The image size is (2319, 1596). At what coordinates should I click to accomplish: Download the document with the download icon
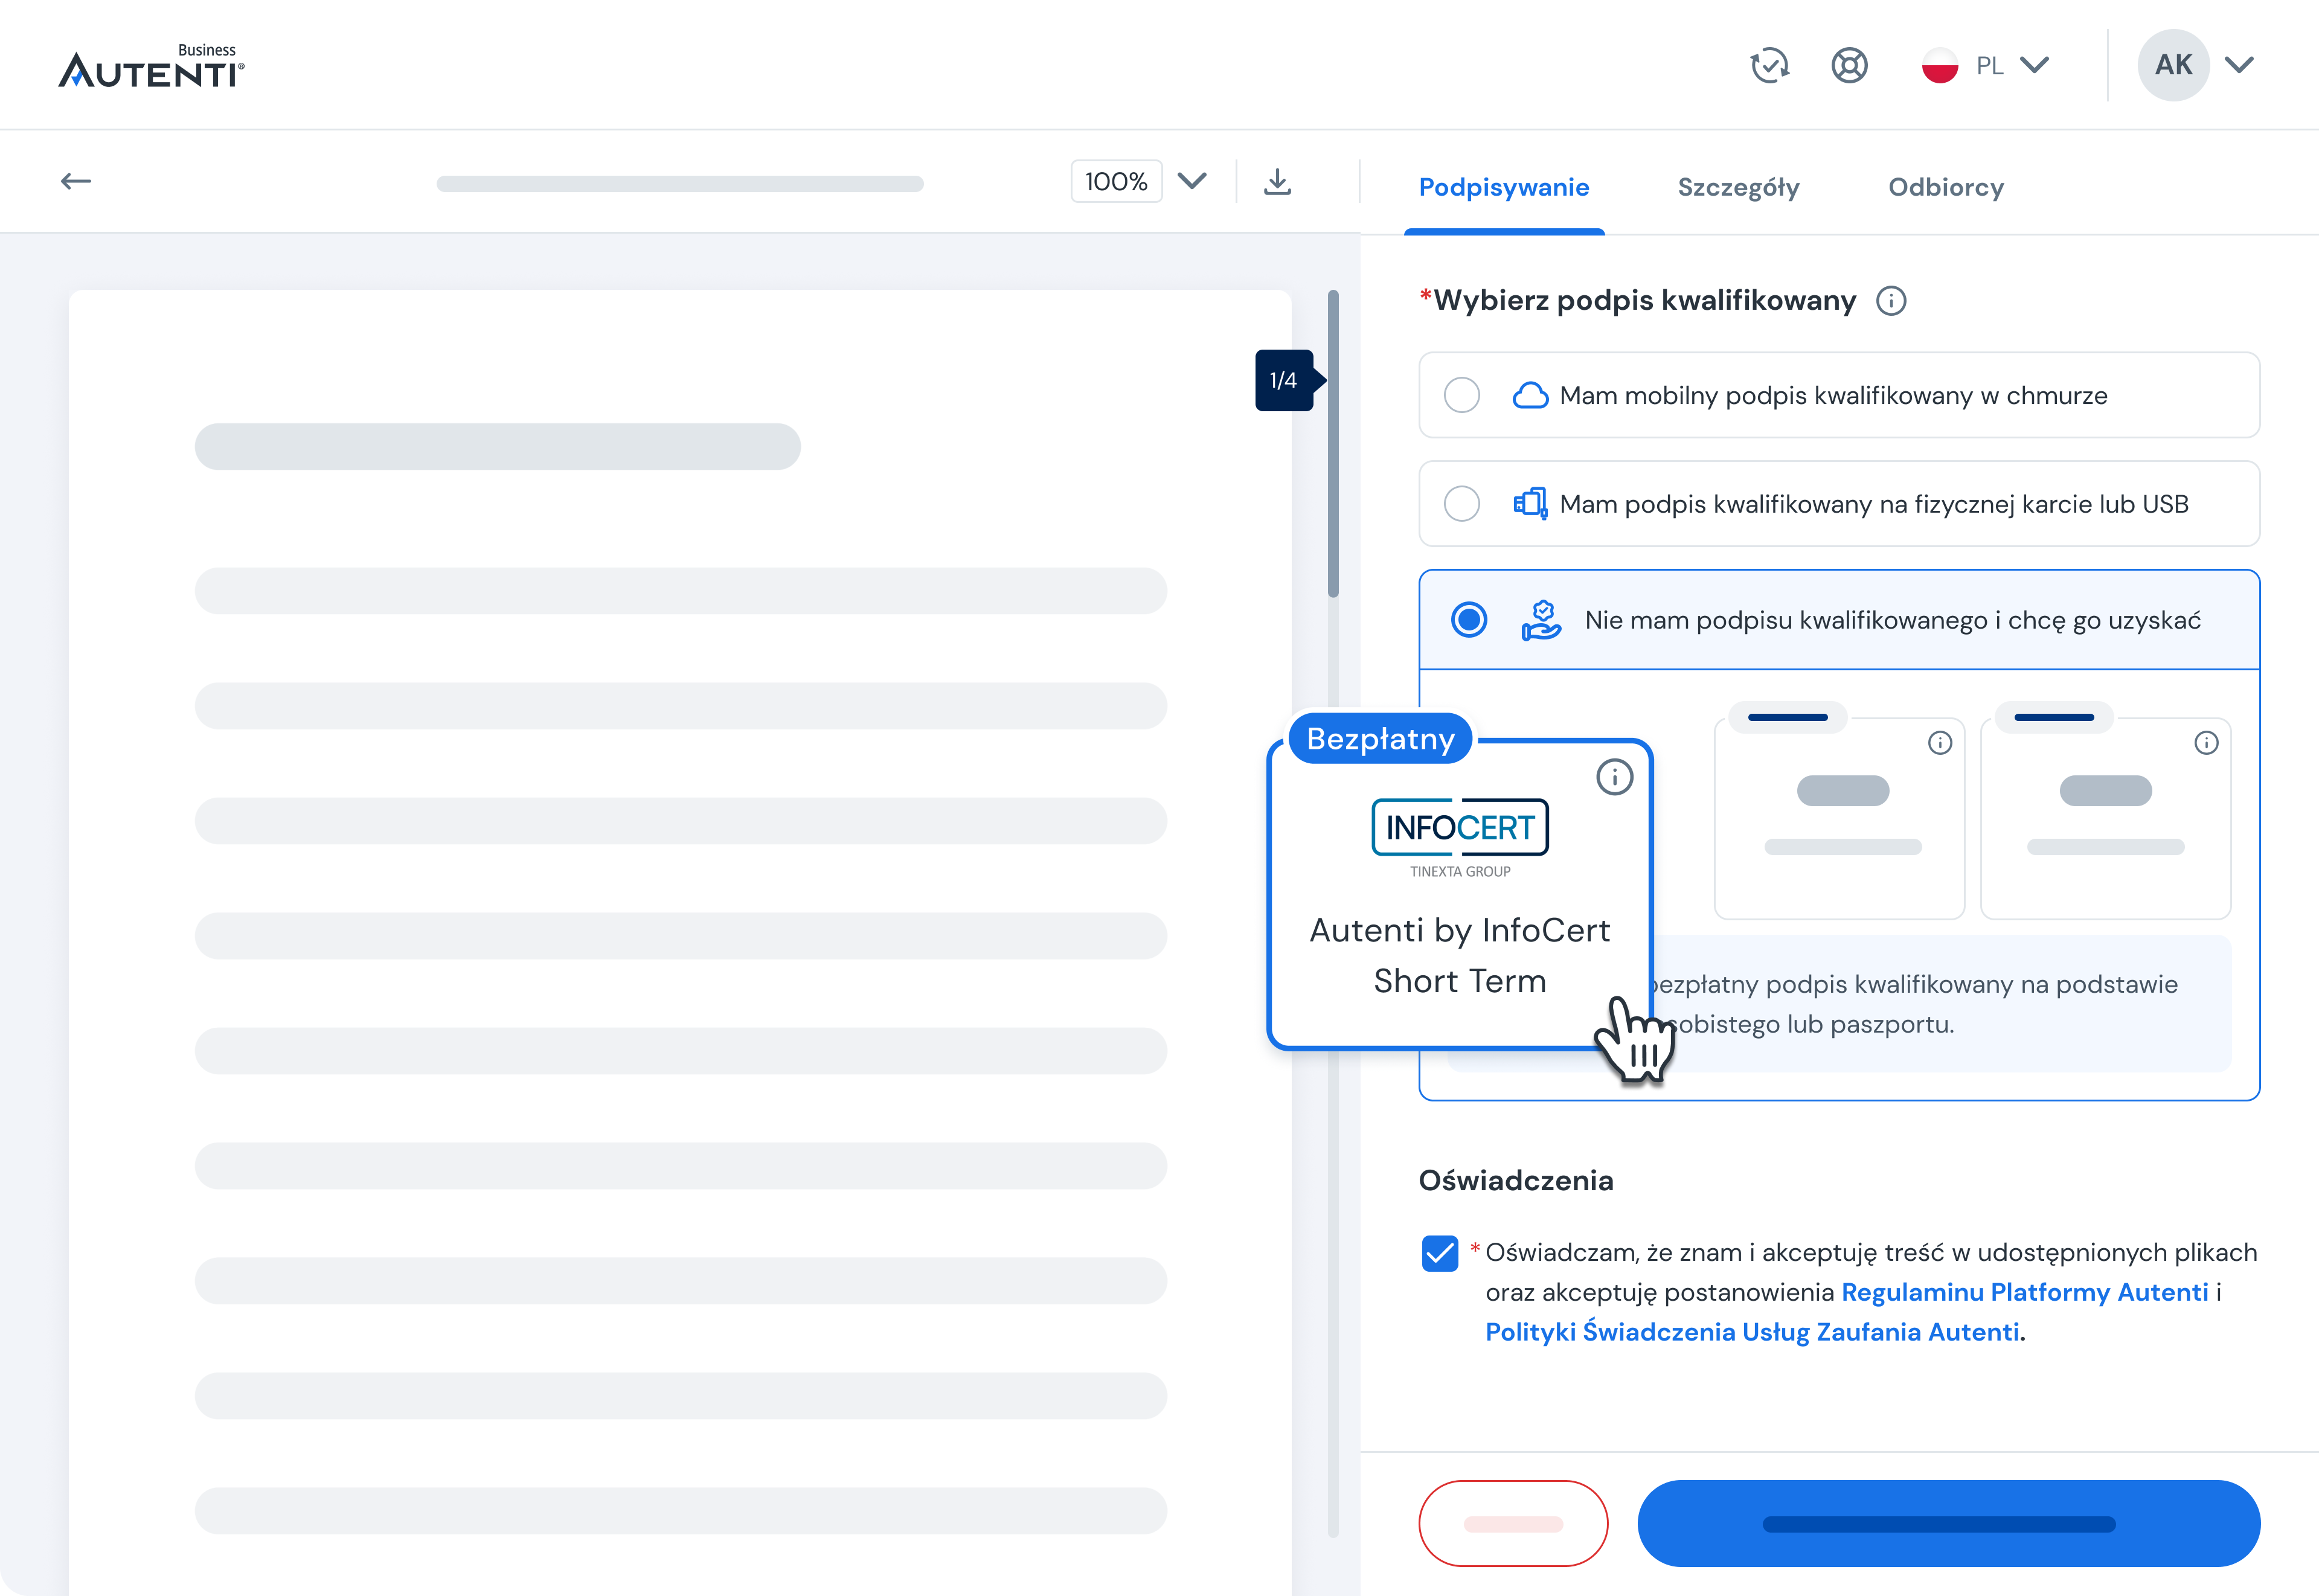1277,182
